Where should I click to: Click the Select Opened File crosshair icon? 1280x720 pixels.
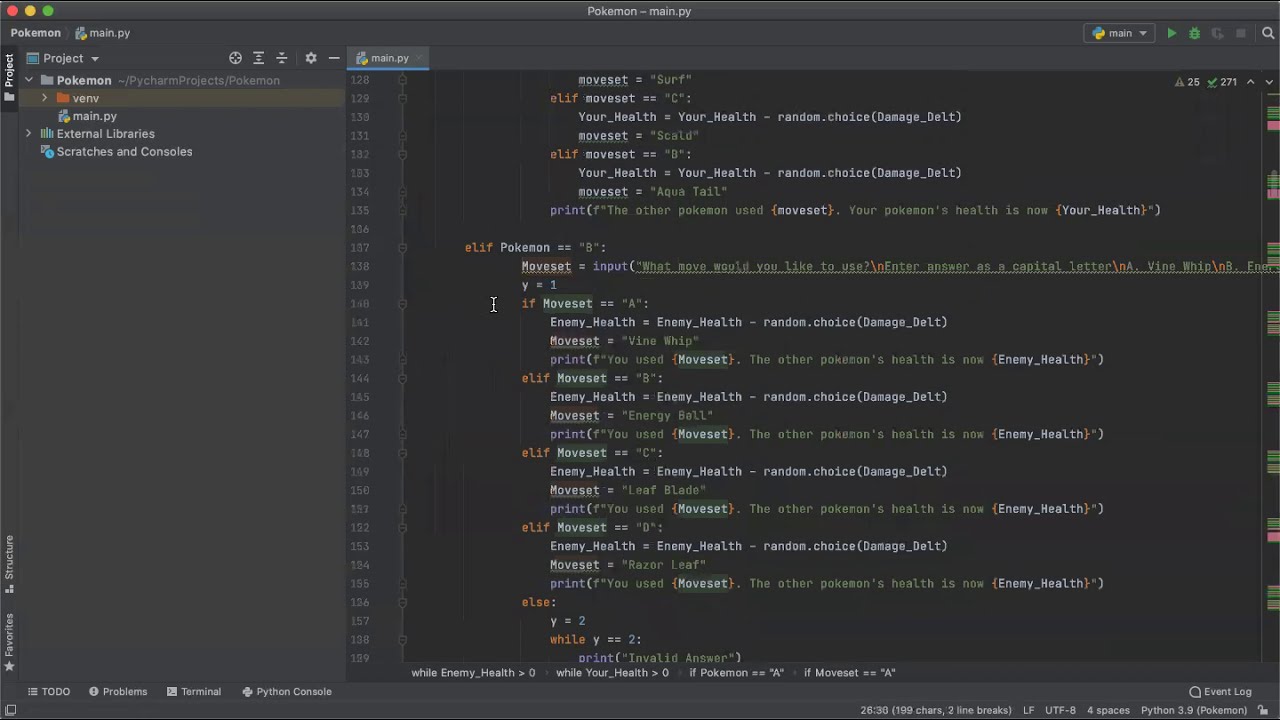pos(235,58)
